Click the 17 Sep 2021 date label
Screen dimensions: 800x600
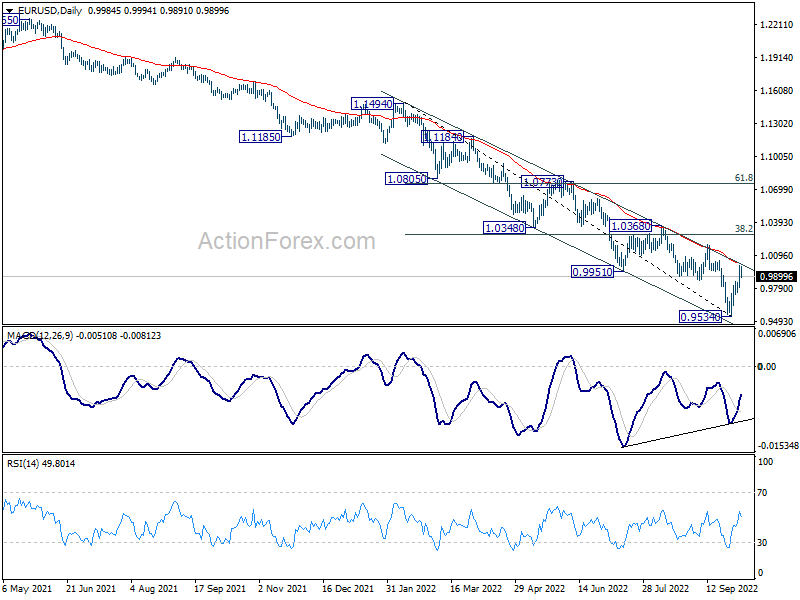220,589
